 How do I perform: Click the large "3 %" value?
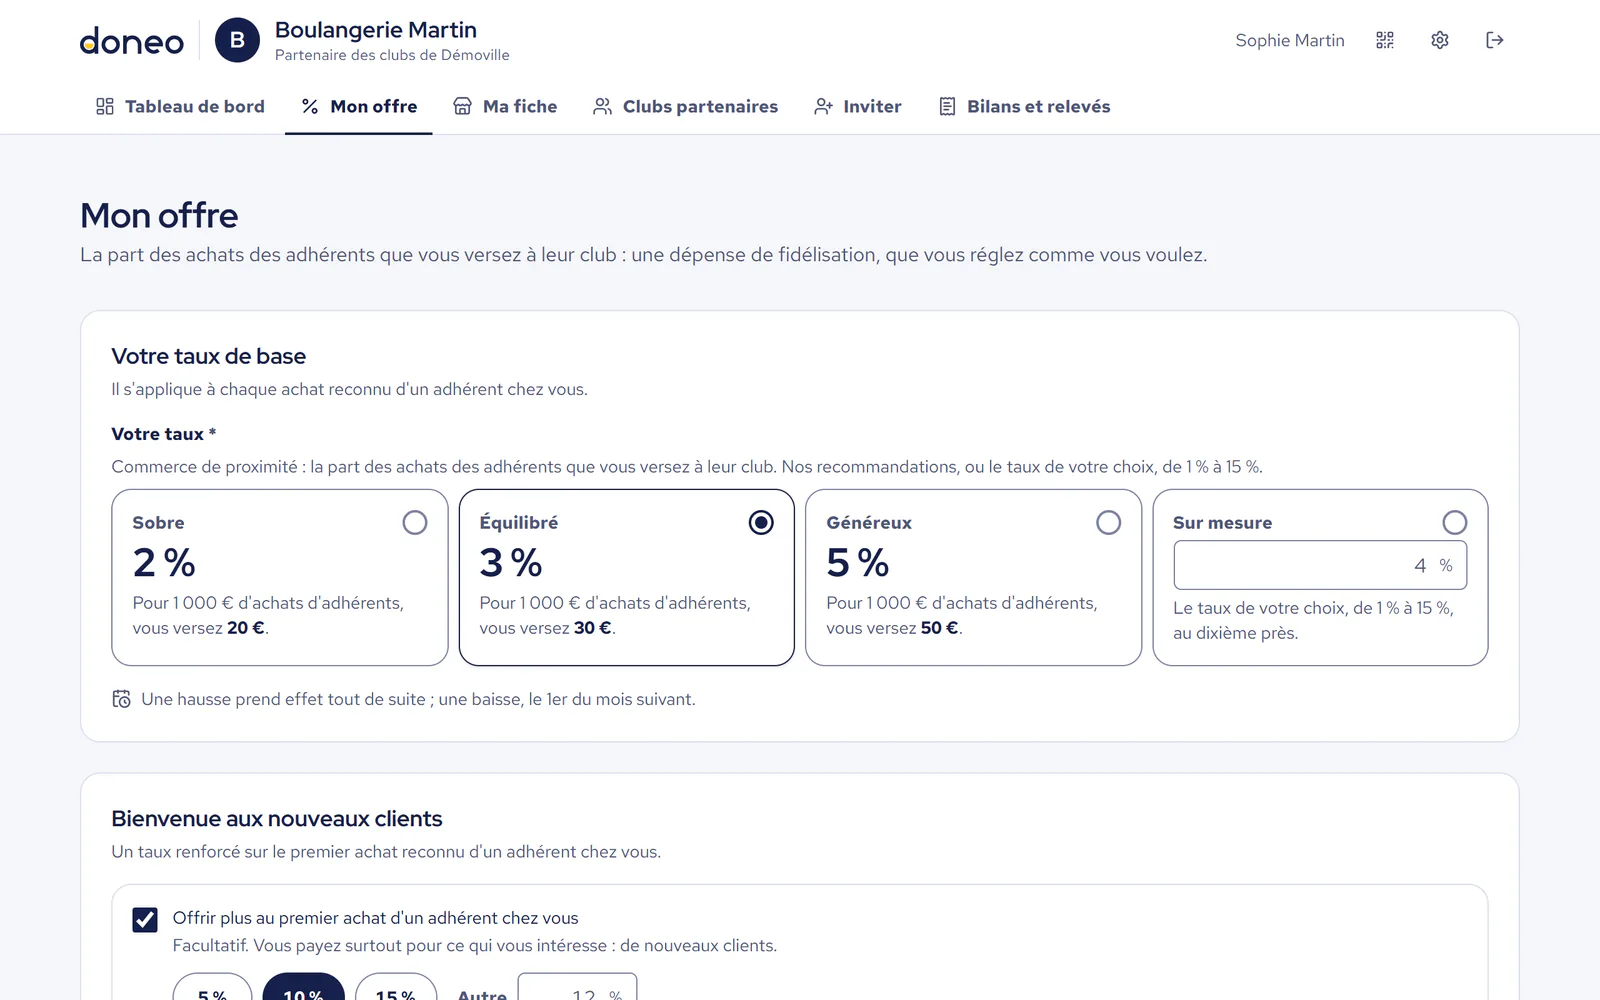pyautogui.click(x=511, y=562)
